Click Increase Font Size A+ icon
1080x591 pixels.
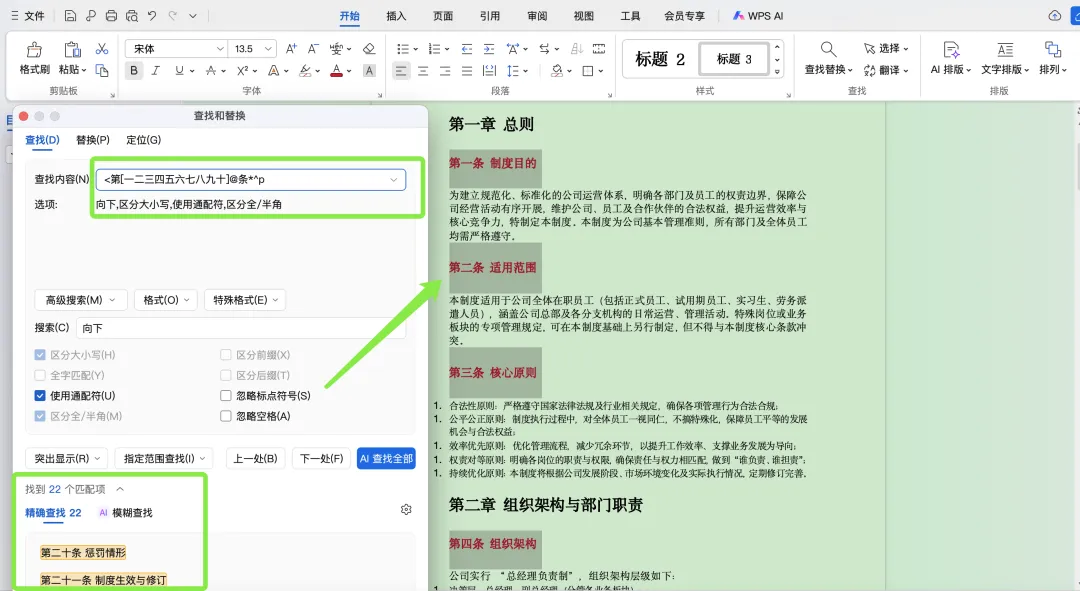291,48
